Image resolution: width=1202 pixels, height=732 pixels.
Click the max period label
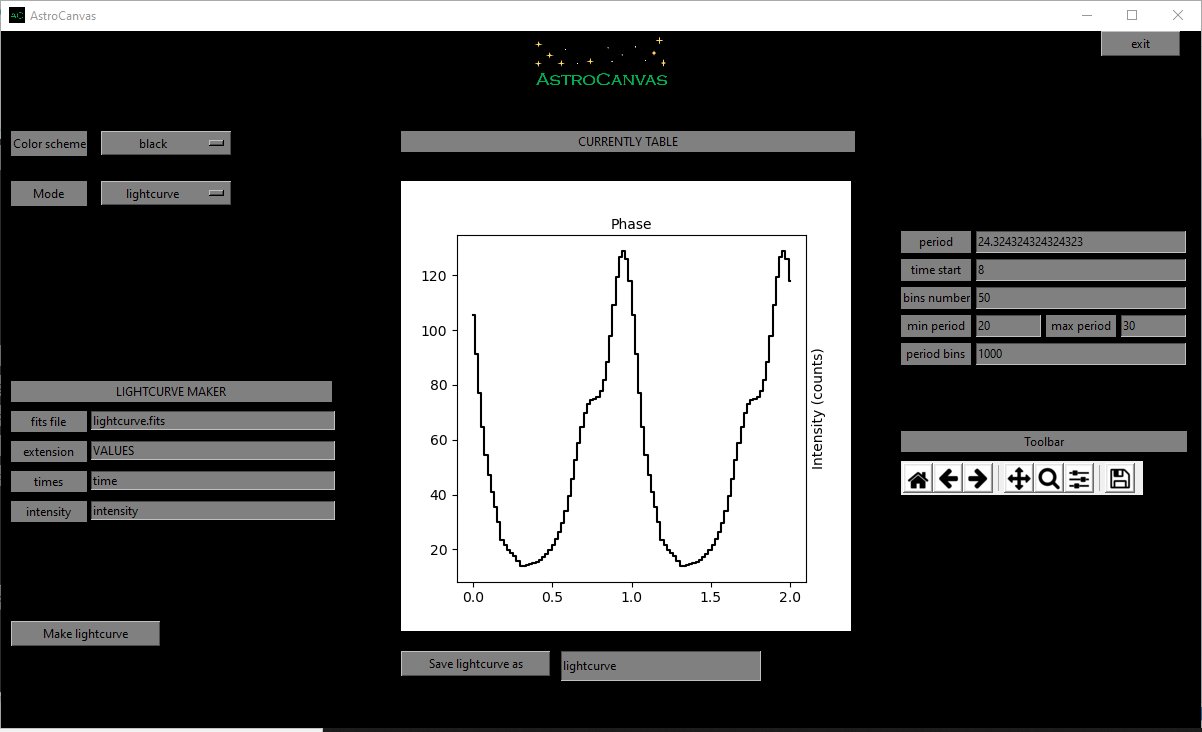[1081, 325]
